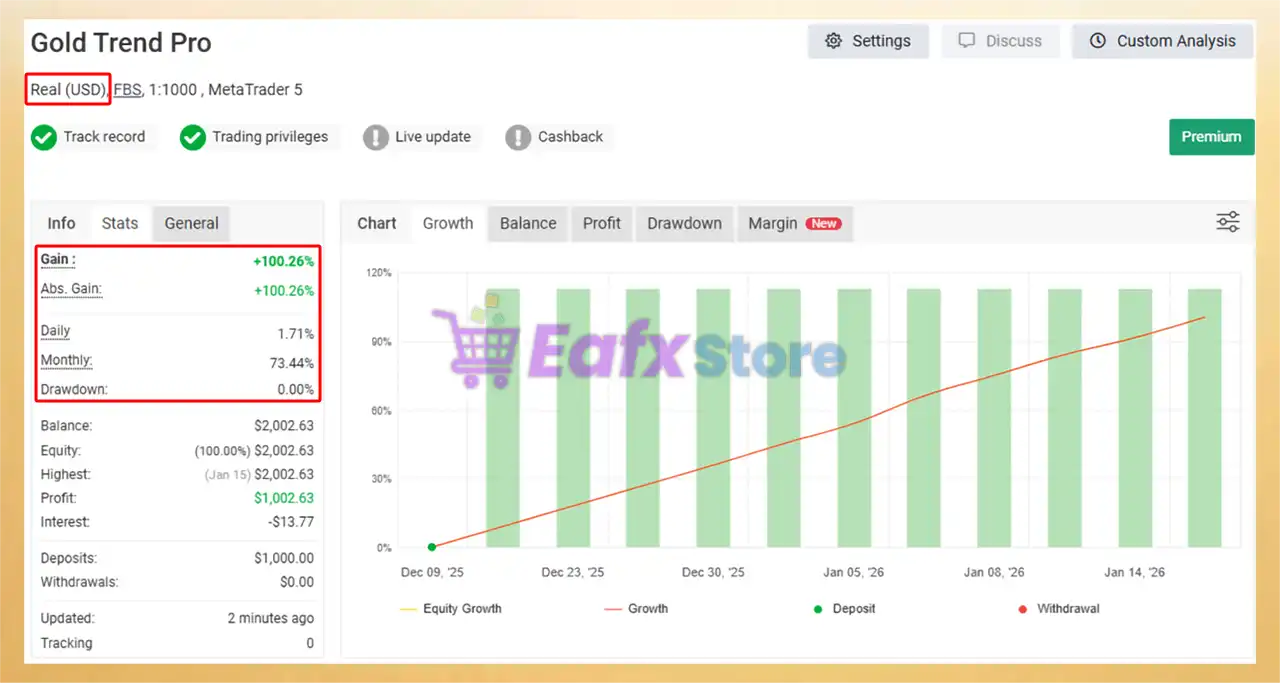Click the speech bubble Discuss icon

[x=967, y=41]
